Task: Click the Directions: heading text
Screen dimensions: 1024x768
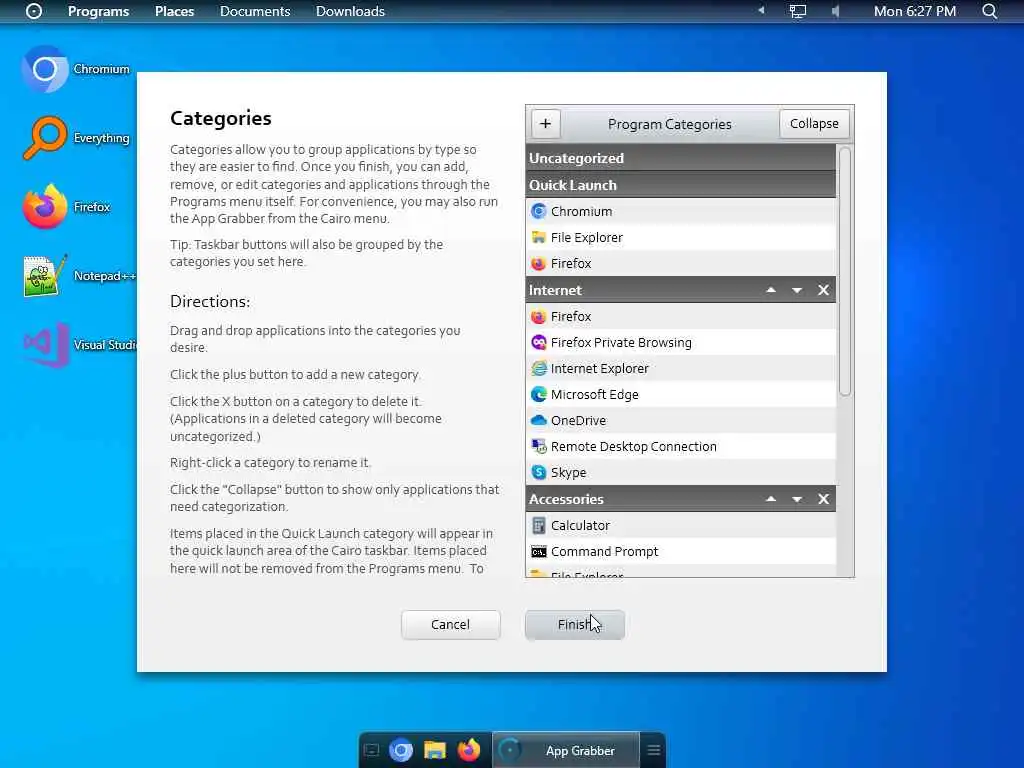Action: 210,301
